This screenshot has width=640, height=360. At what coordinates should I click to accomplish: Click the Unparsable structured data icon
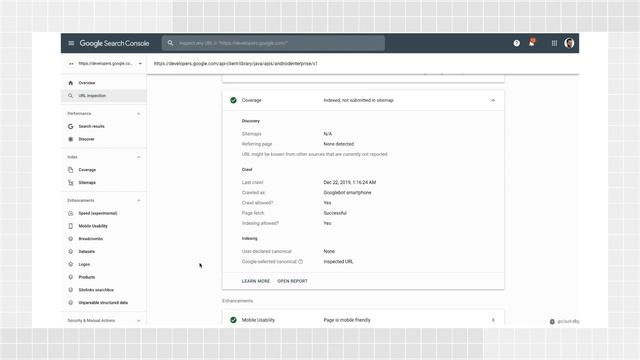pos(71,302)
